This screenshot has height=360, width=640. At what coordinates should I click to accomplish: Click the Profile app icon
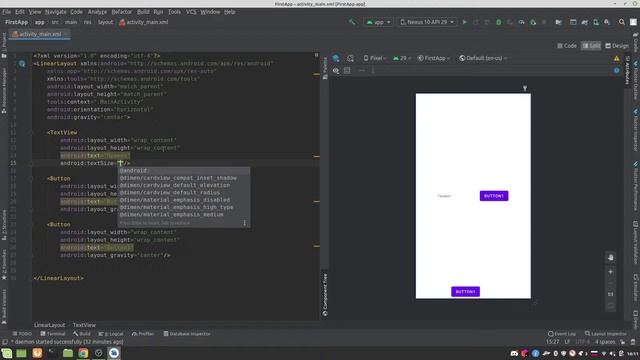pyautogui.click(x=521, y=22)
